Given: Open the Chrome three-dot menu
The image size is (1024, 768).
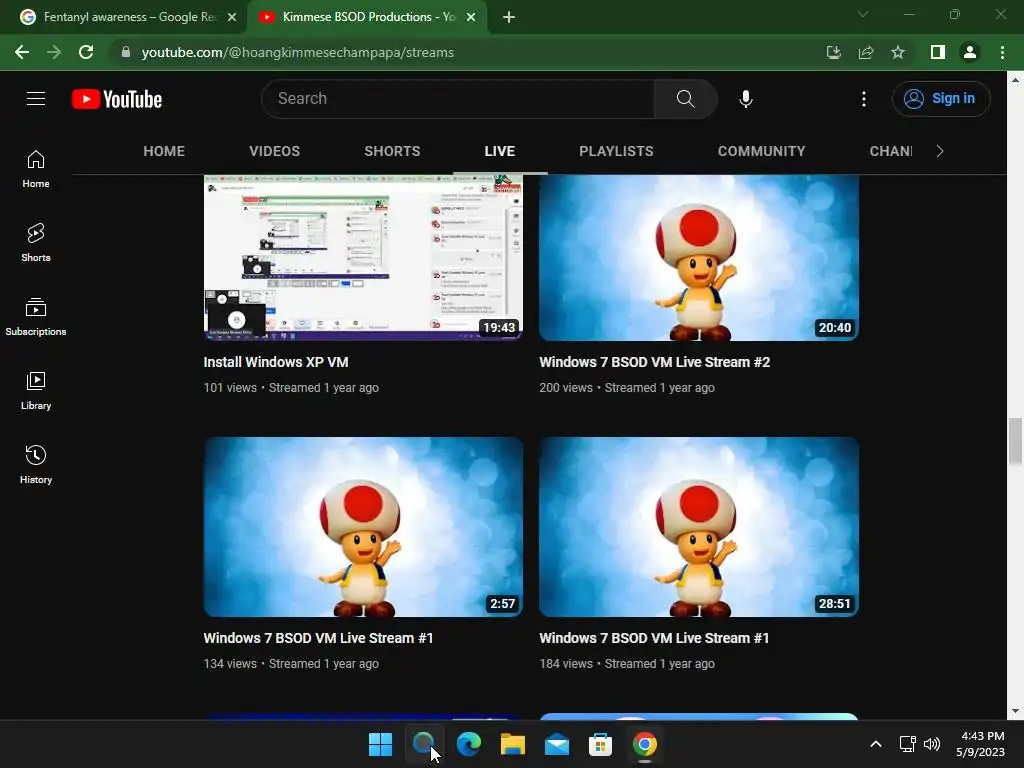Looking at the screenshot, I should pos(1002,52).
